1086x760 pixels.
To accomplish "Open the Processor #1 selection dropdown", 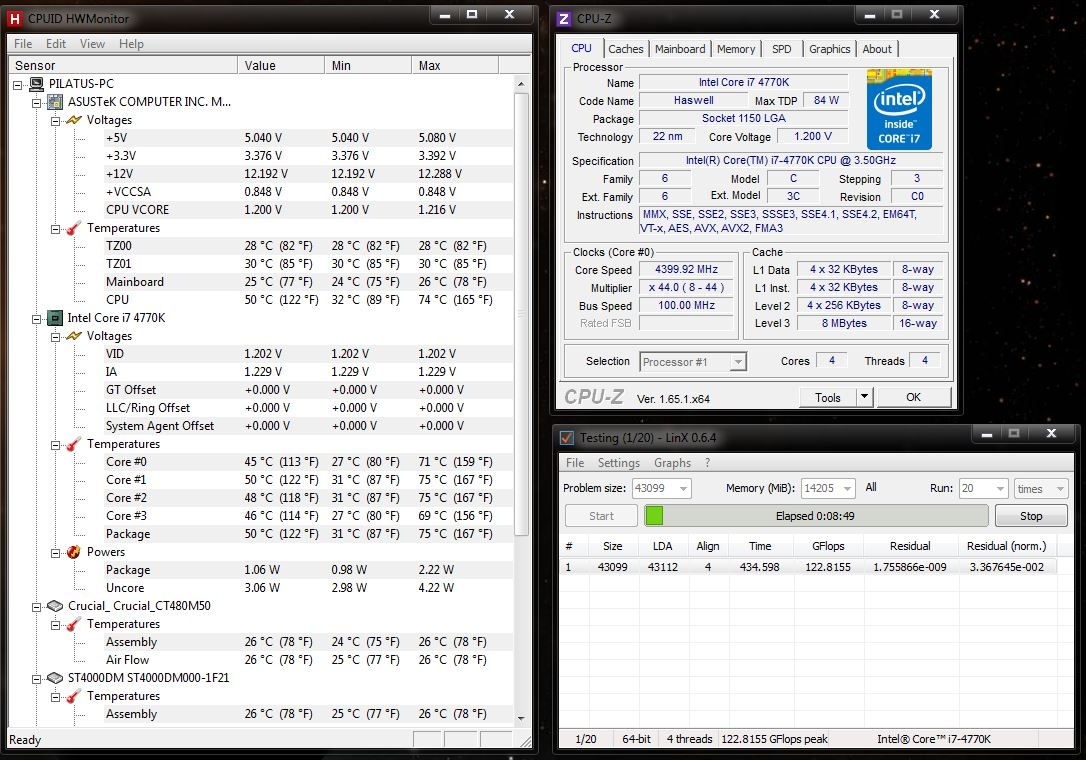I will tap(738, 362).
